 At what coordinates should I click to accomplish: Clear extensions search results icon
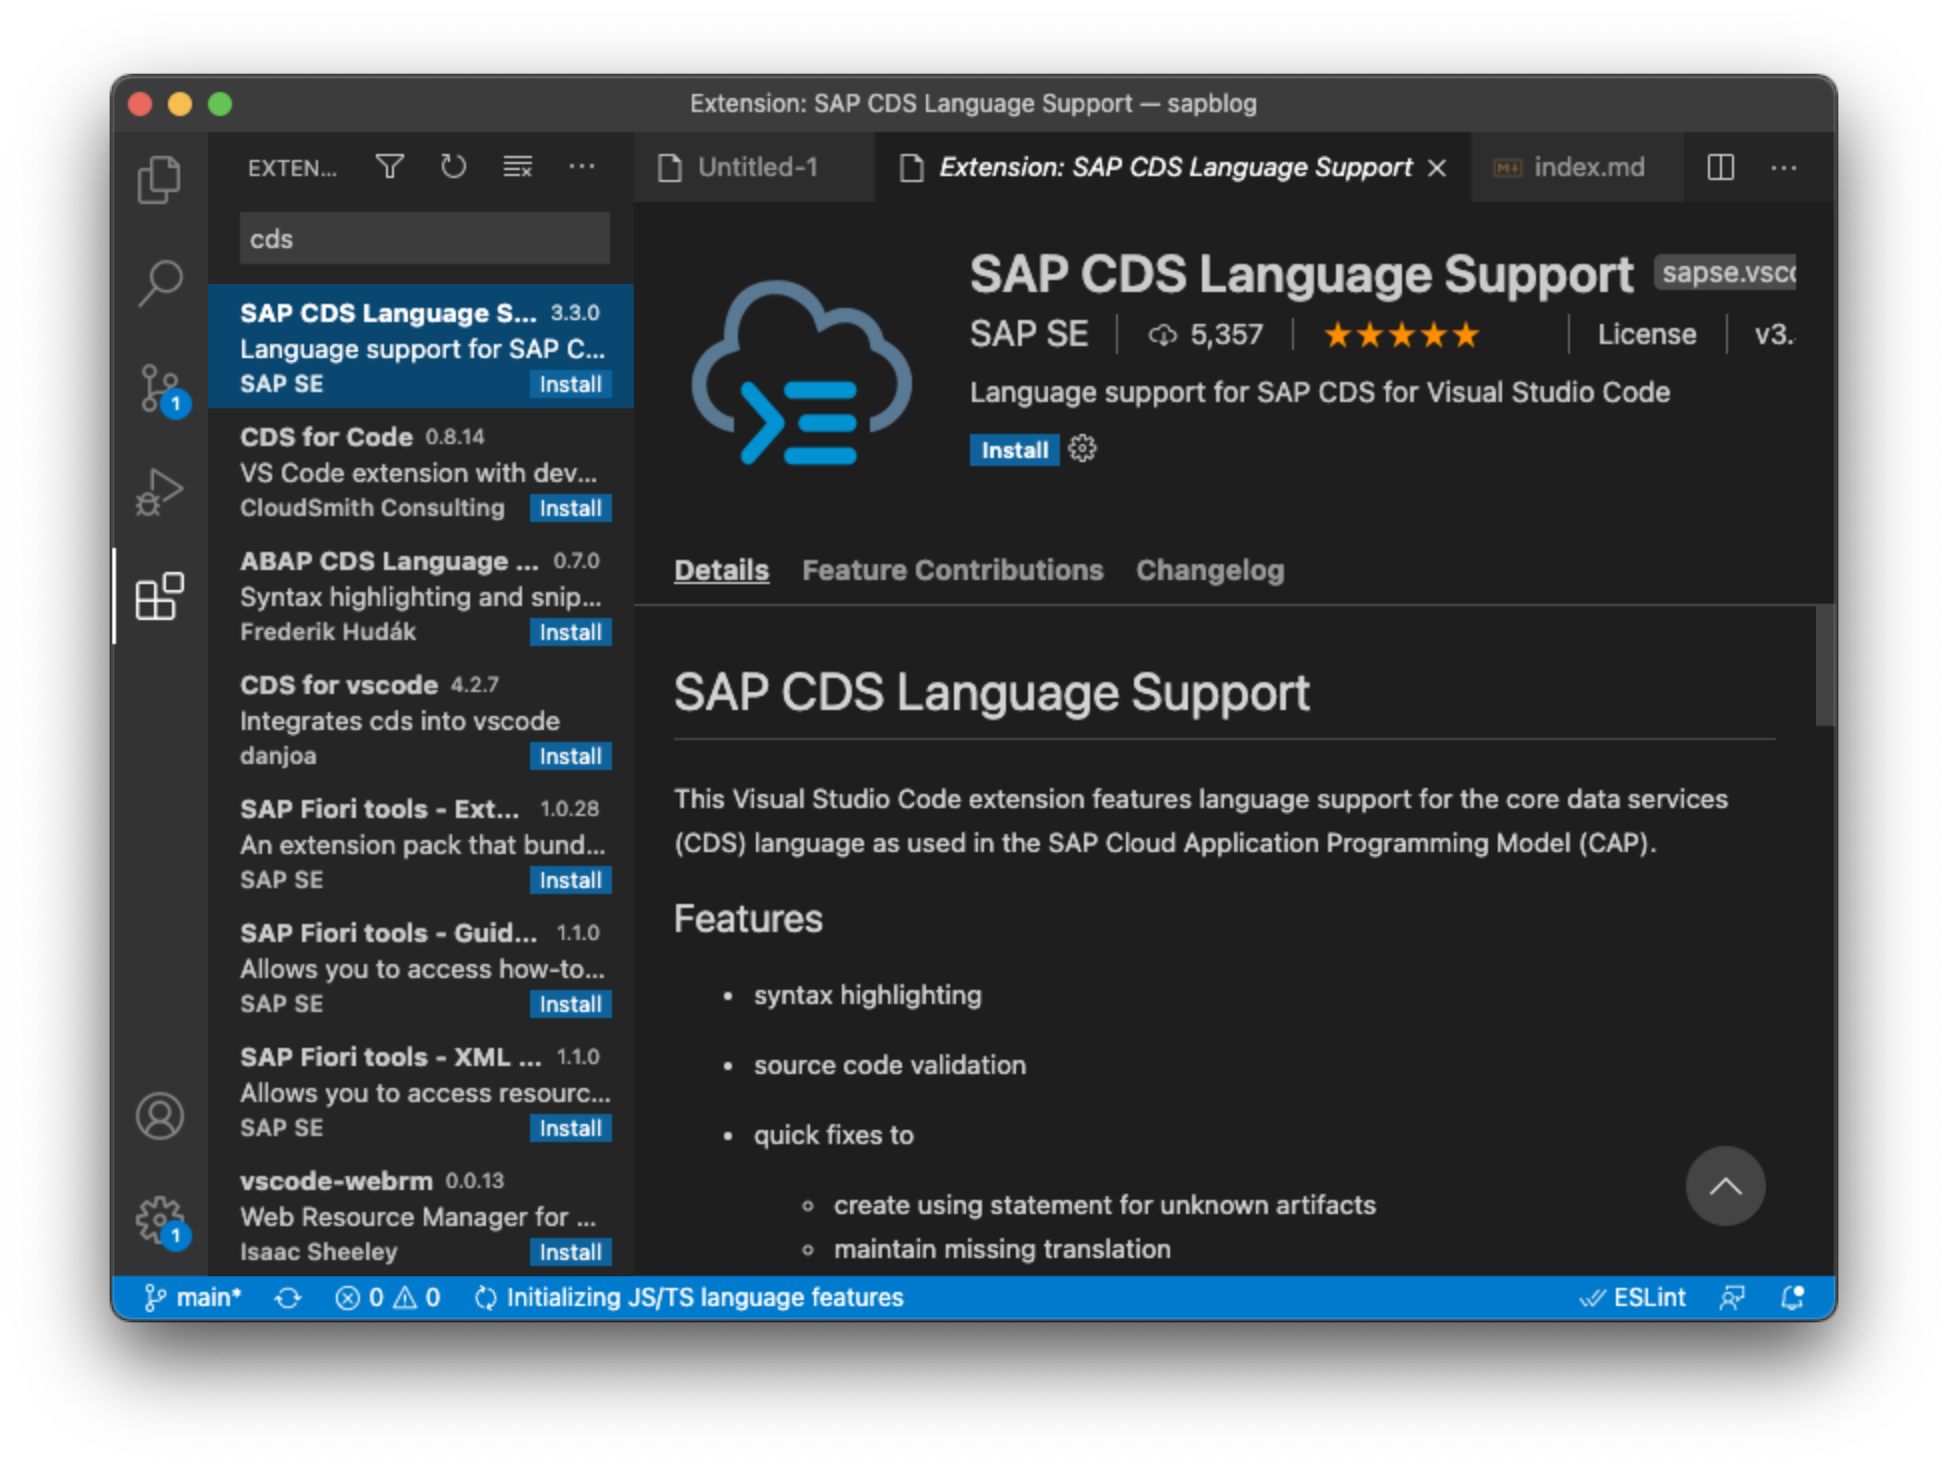coord(517,167)
